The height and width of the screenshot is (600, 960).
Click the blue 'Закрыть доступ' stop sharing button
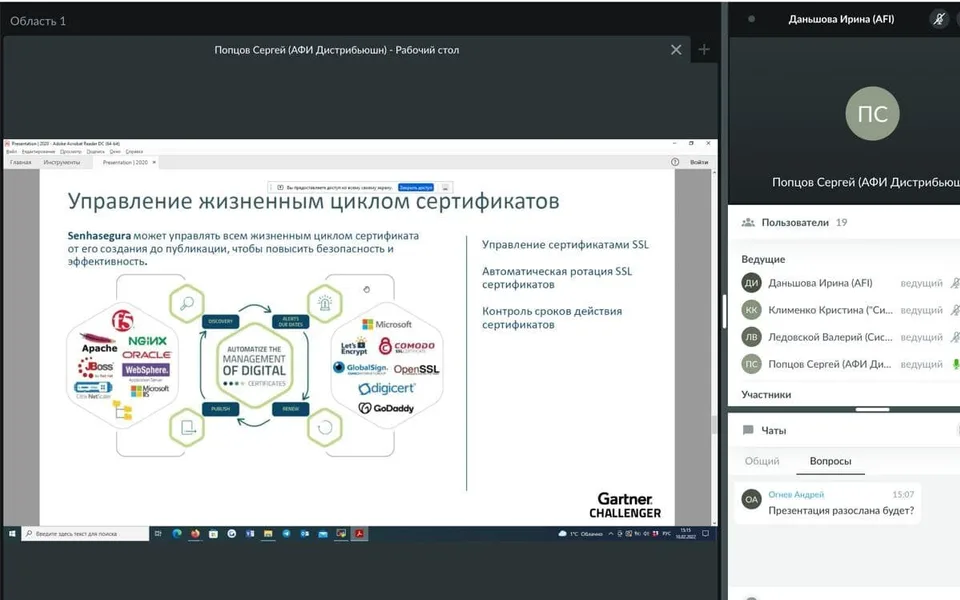(x=416, y=187)
